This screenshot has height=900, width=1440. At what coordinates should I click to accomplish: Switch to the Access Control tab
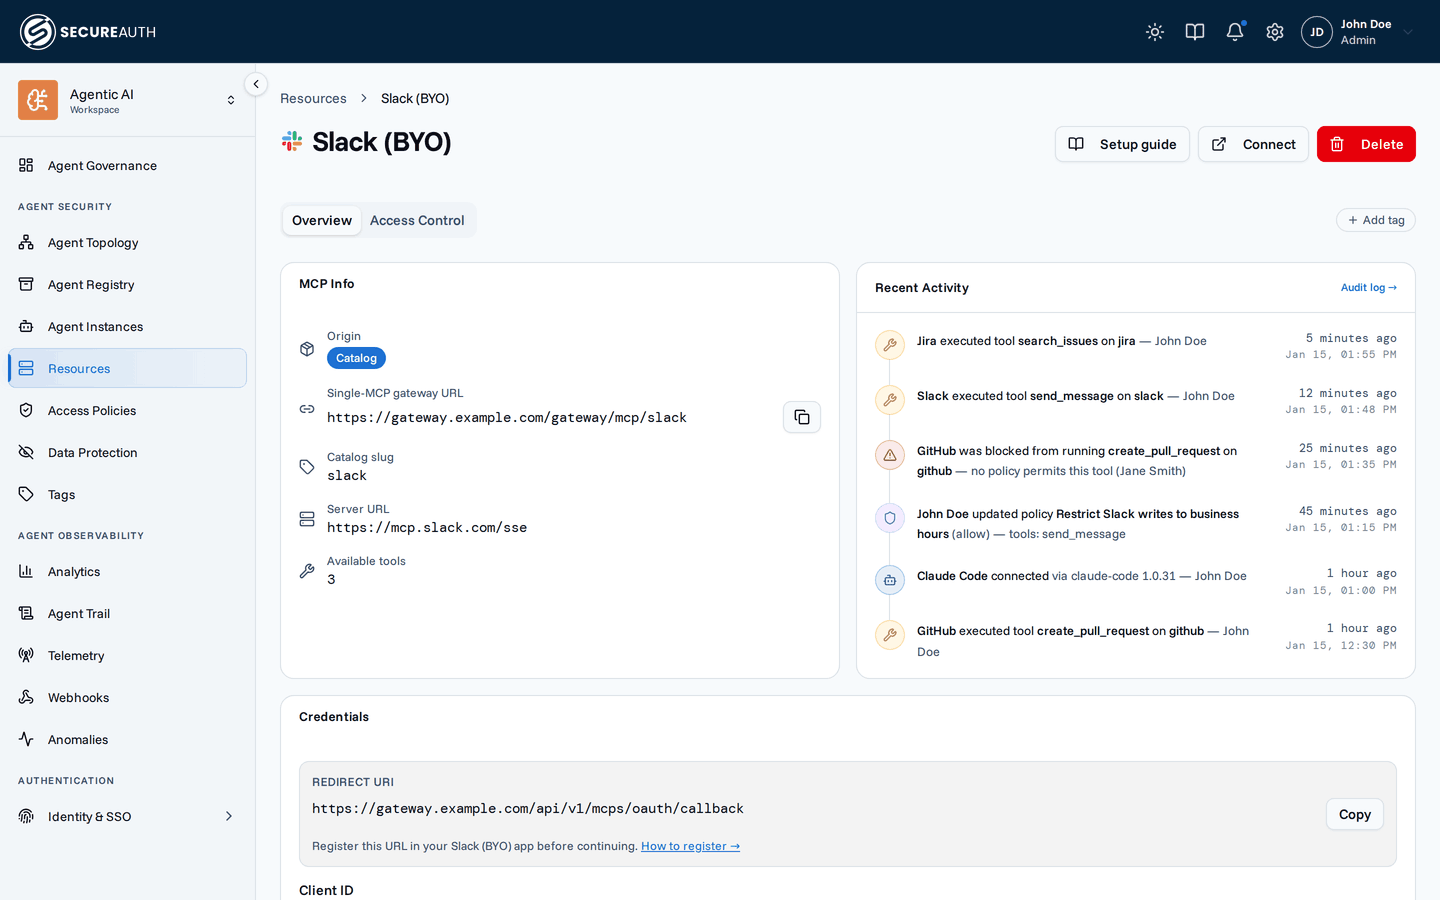[417, 220]
